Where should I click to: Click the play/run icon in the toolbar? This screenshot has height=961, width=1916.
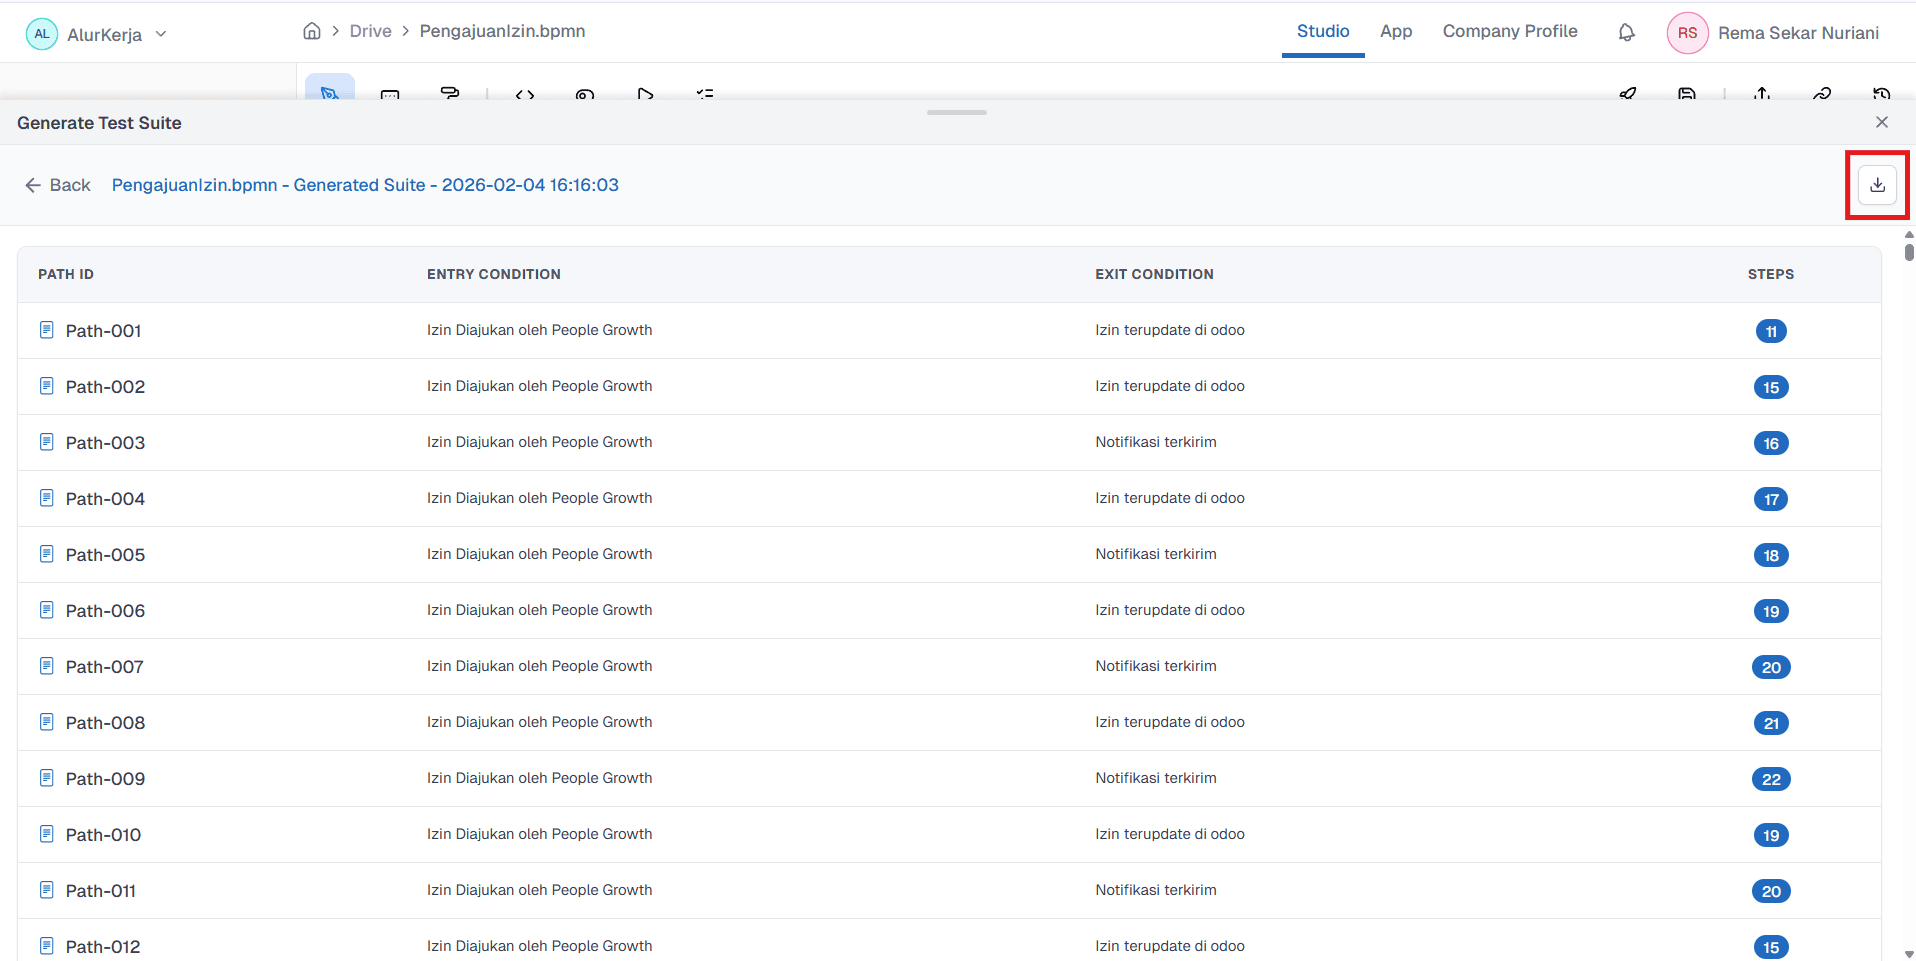click(x=645, y=95)
